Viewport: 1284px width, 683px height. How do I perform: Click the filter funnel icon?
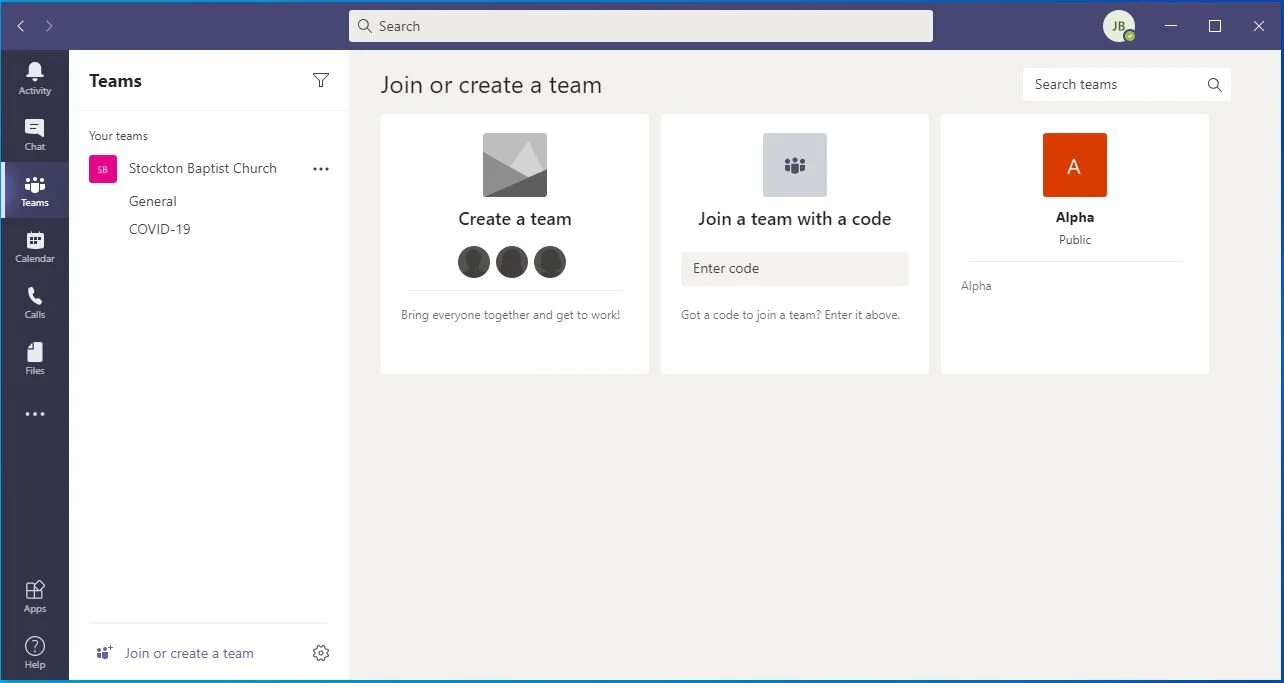(320, 80)
